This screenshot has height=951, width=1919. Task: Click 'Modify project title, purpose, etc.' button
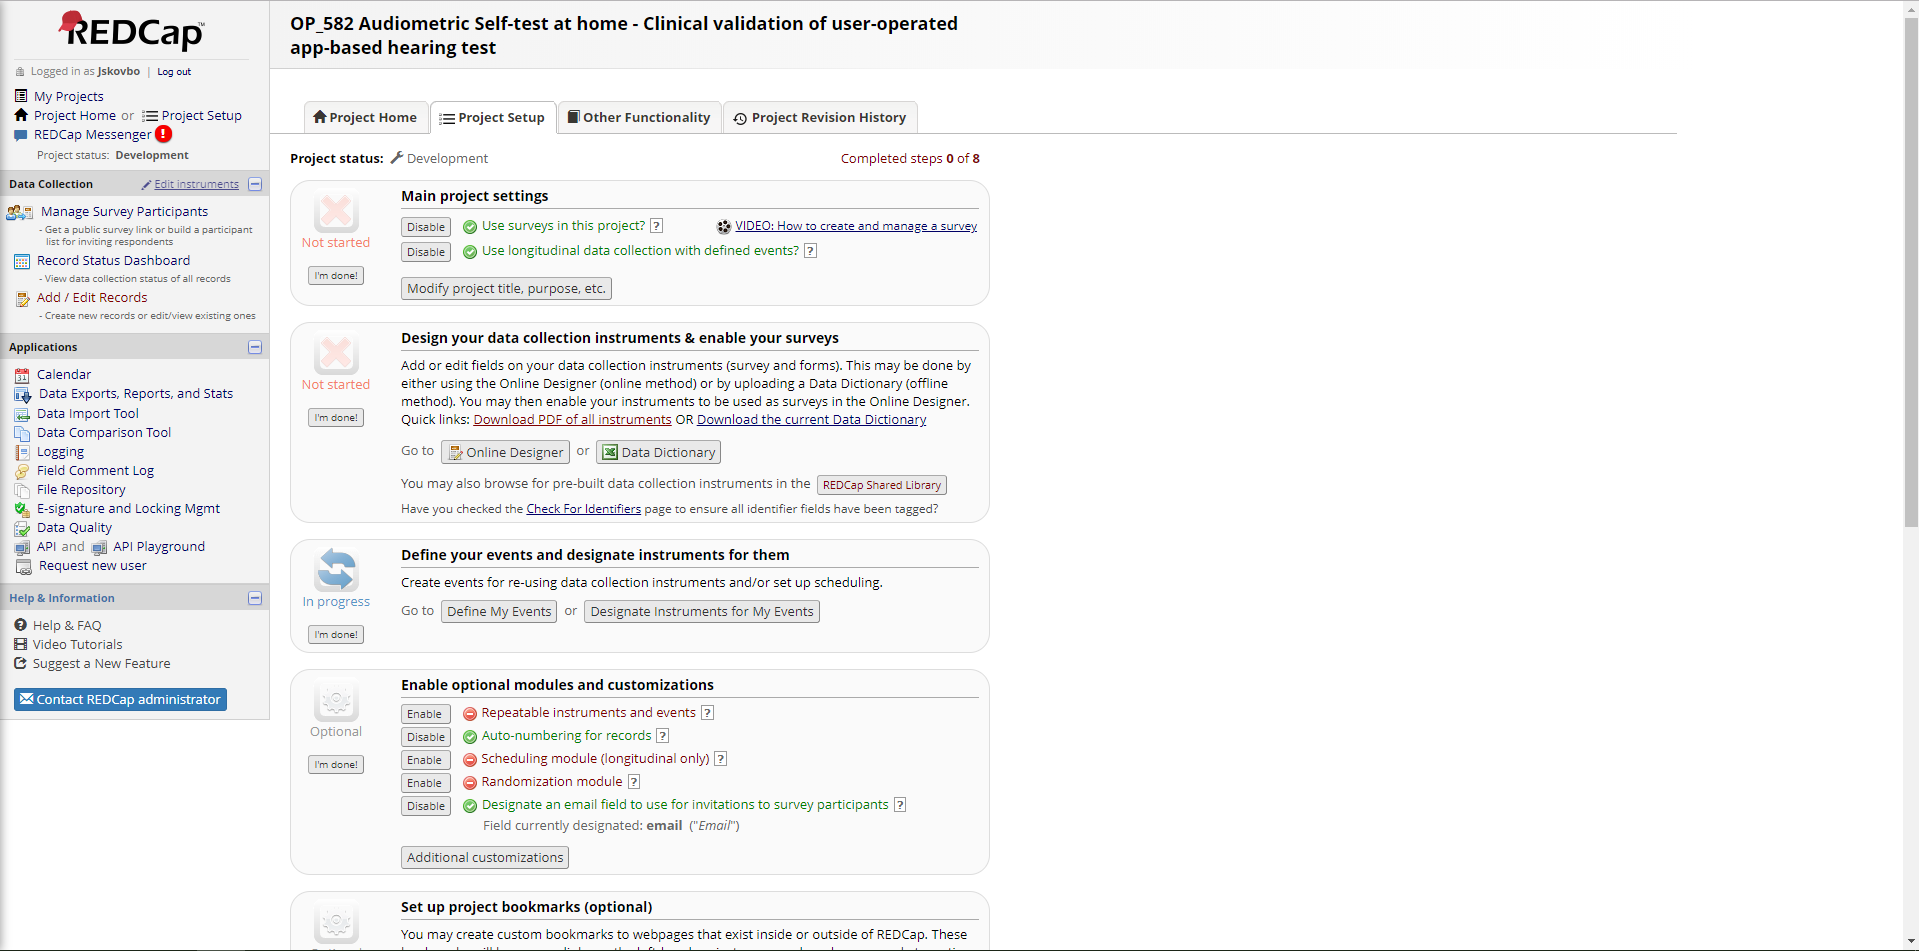506,289
